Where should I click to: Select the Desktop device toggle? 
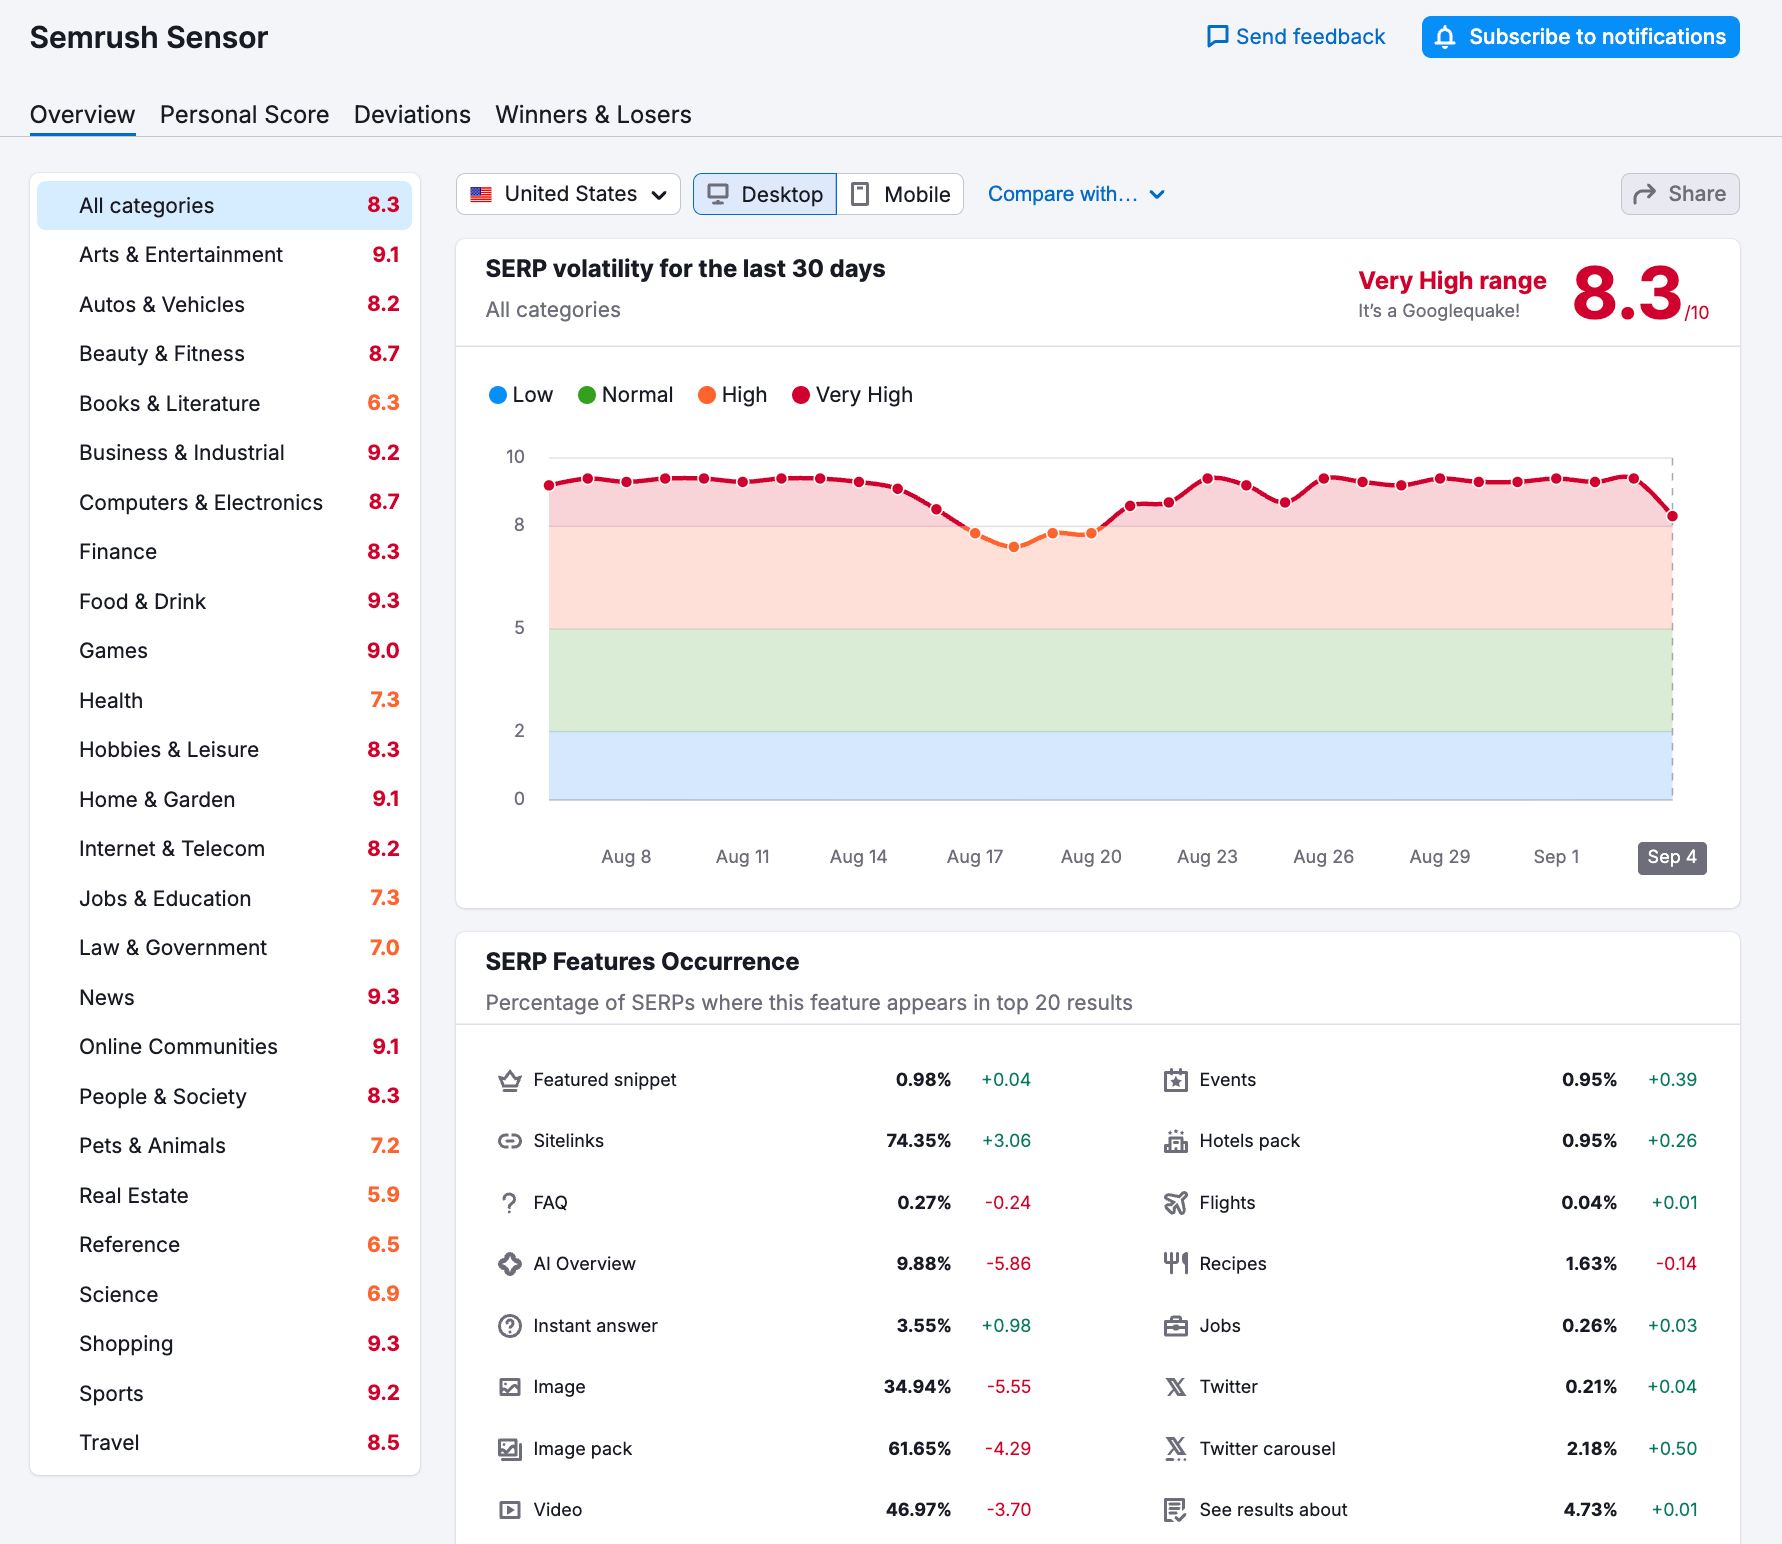[x=765, y=194]
